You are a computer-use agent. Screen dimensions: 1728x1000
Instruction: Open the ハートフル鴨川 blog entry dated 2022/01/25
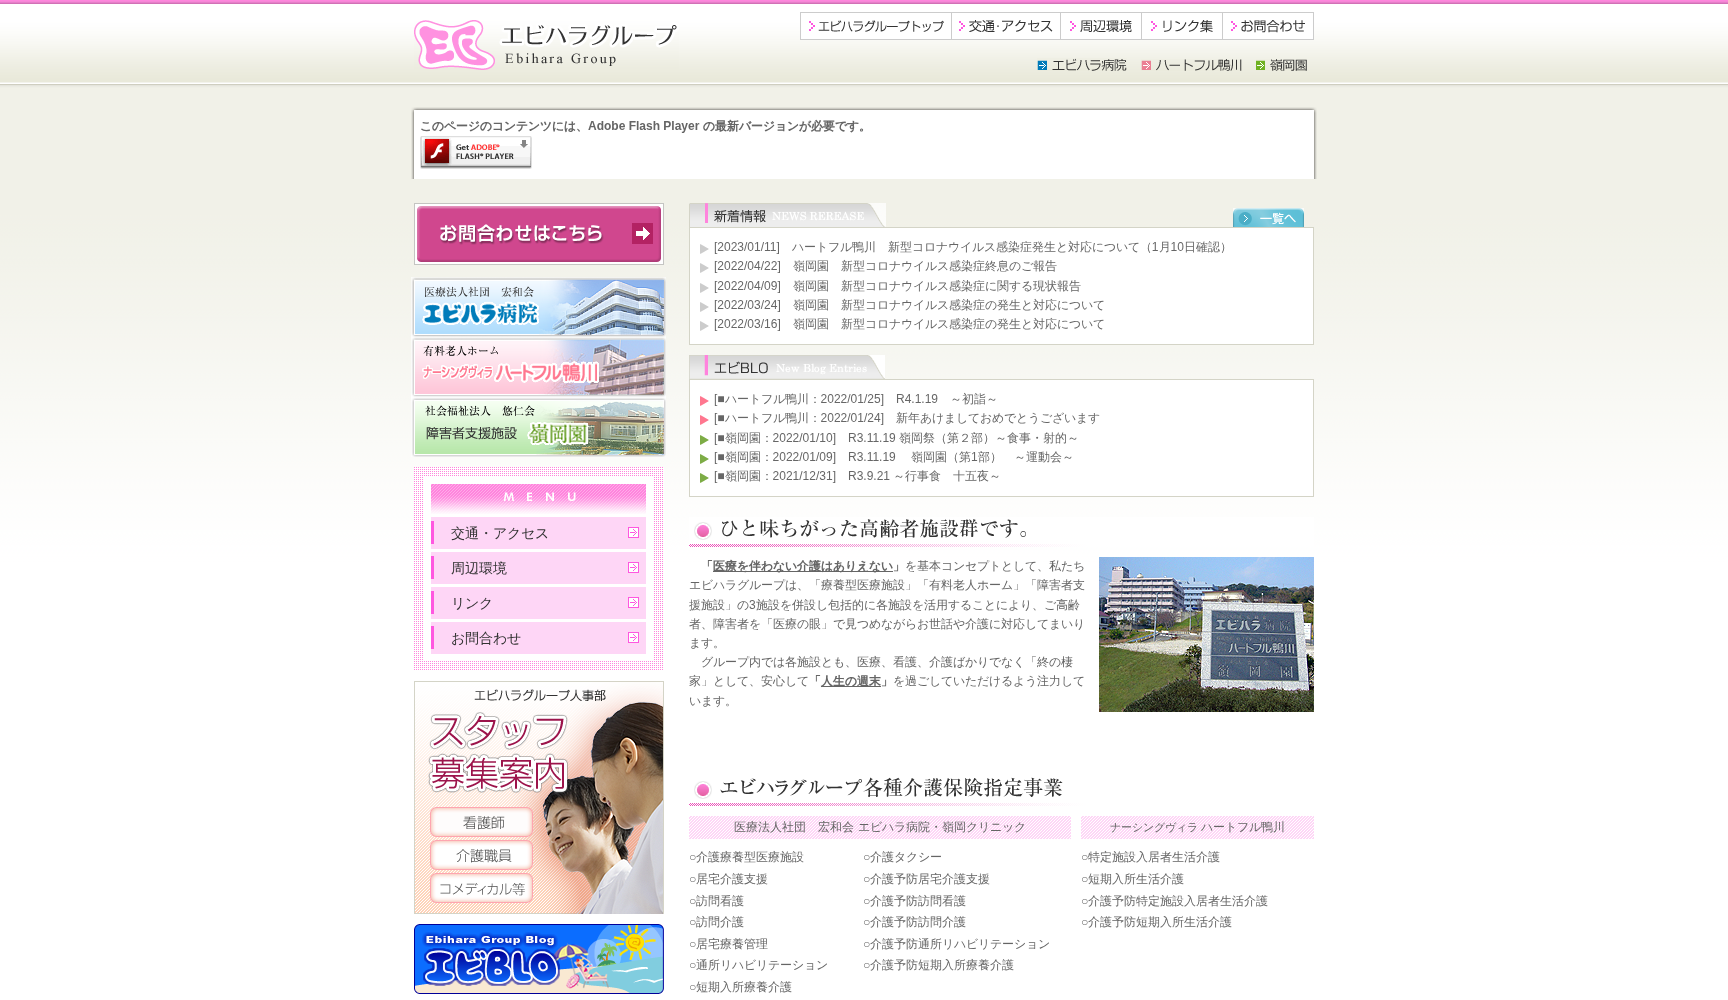[x=855, y=398]
